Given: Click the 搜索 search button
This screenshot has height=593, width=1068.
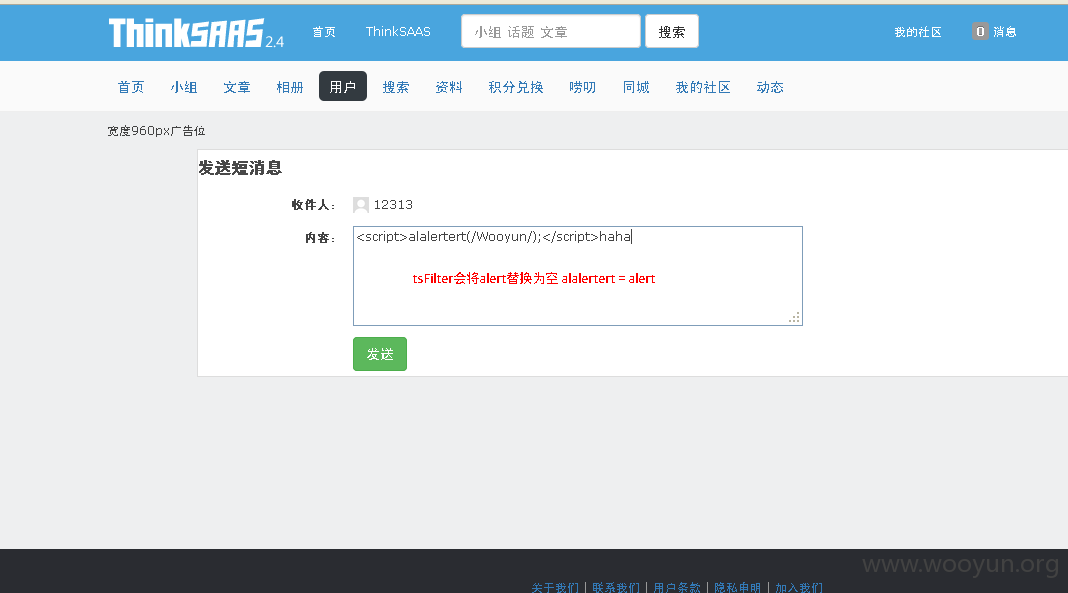Looking at the screenshot, I should pyautogui.click(x=672, y=31).
